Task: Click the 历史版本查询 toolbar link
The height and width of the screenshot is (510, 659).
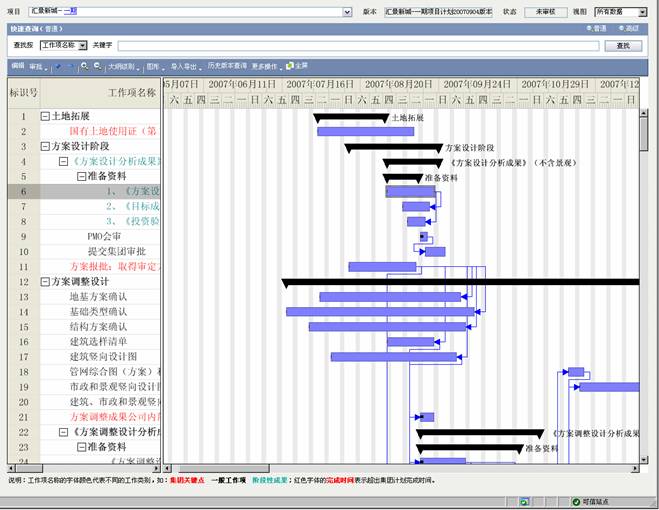Action: 227,66
